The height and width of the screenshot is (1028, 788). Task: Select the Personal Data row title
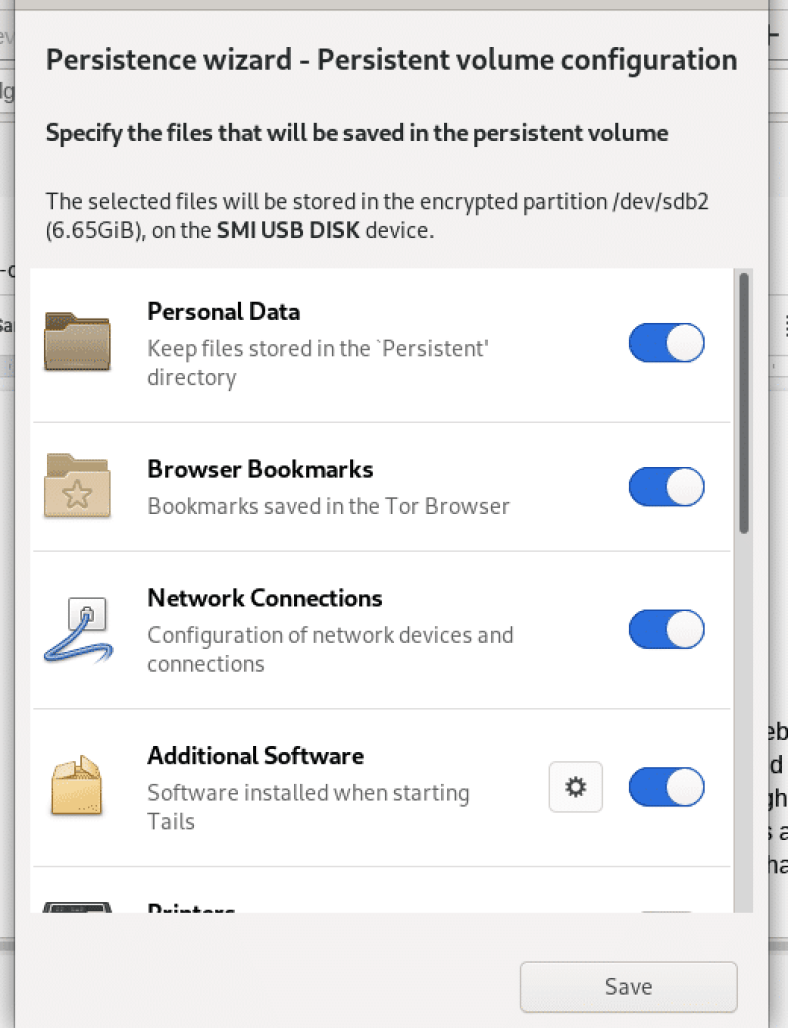223,311
